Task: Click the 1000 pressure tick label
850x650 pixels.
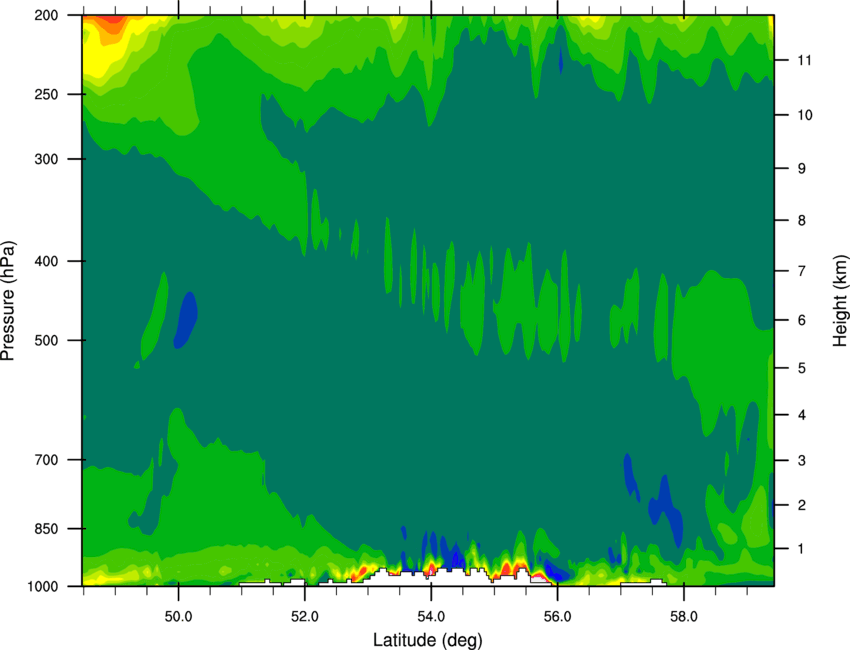Action: coord(42,586)
